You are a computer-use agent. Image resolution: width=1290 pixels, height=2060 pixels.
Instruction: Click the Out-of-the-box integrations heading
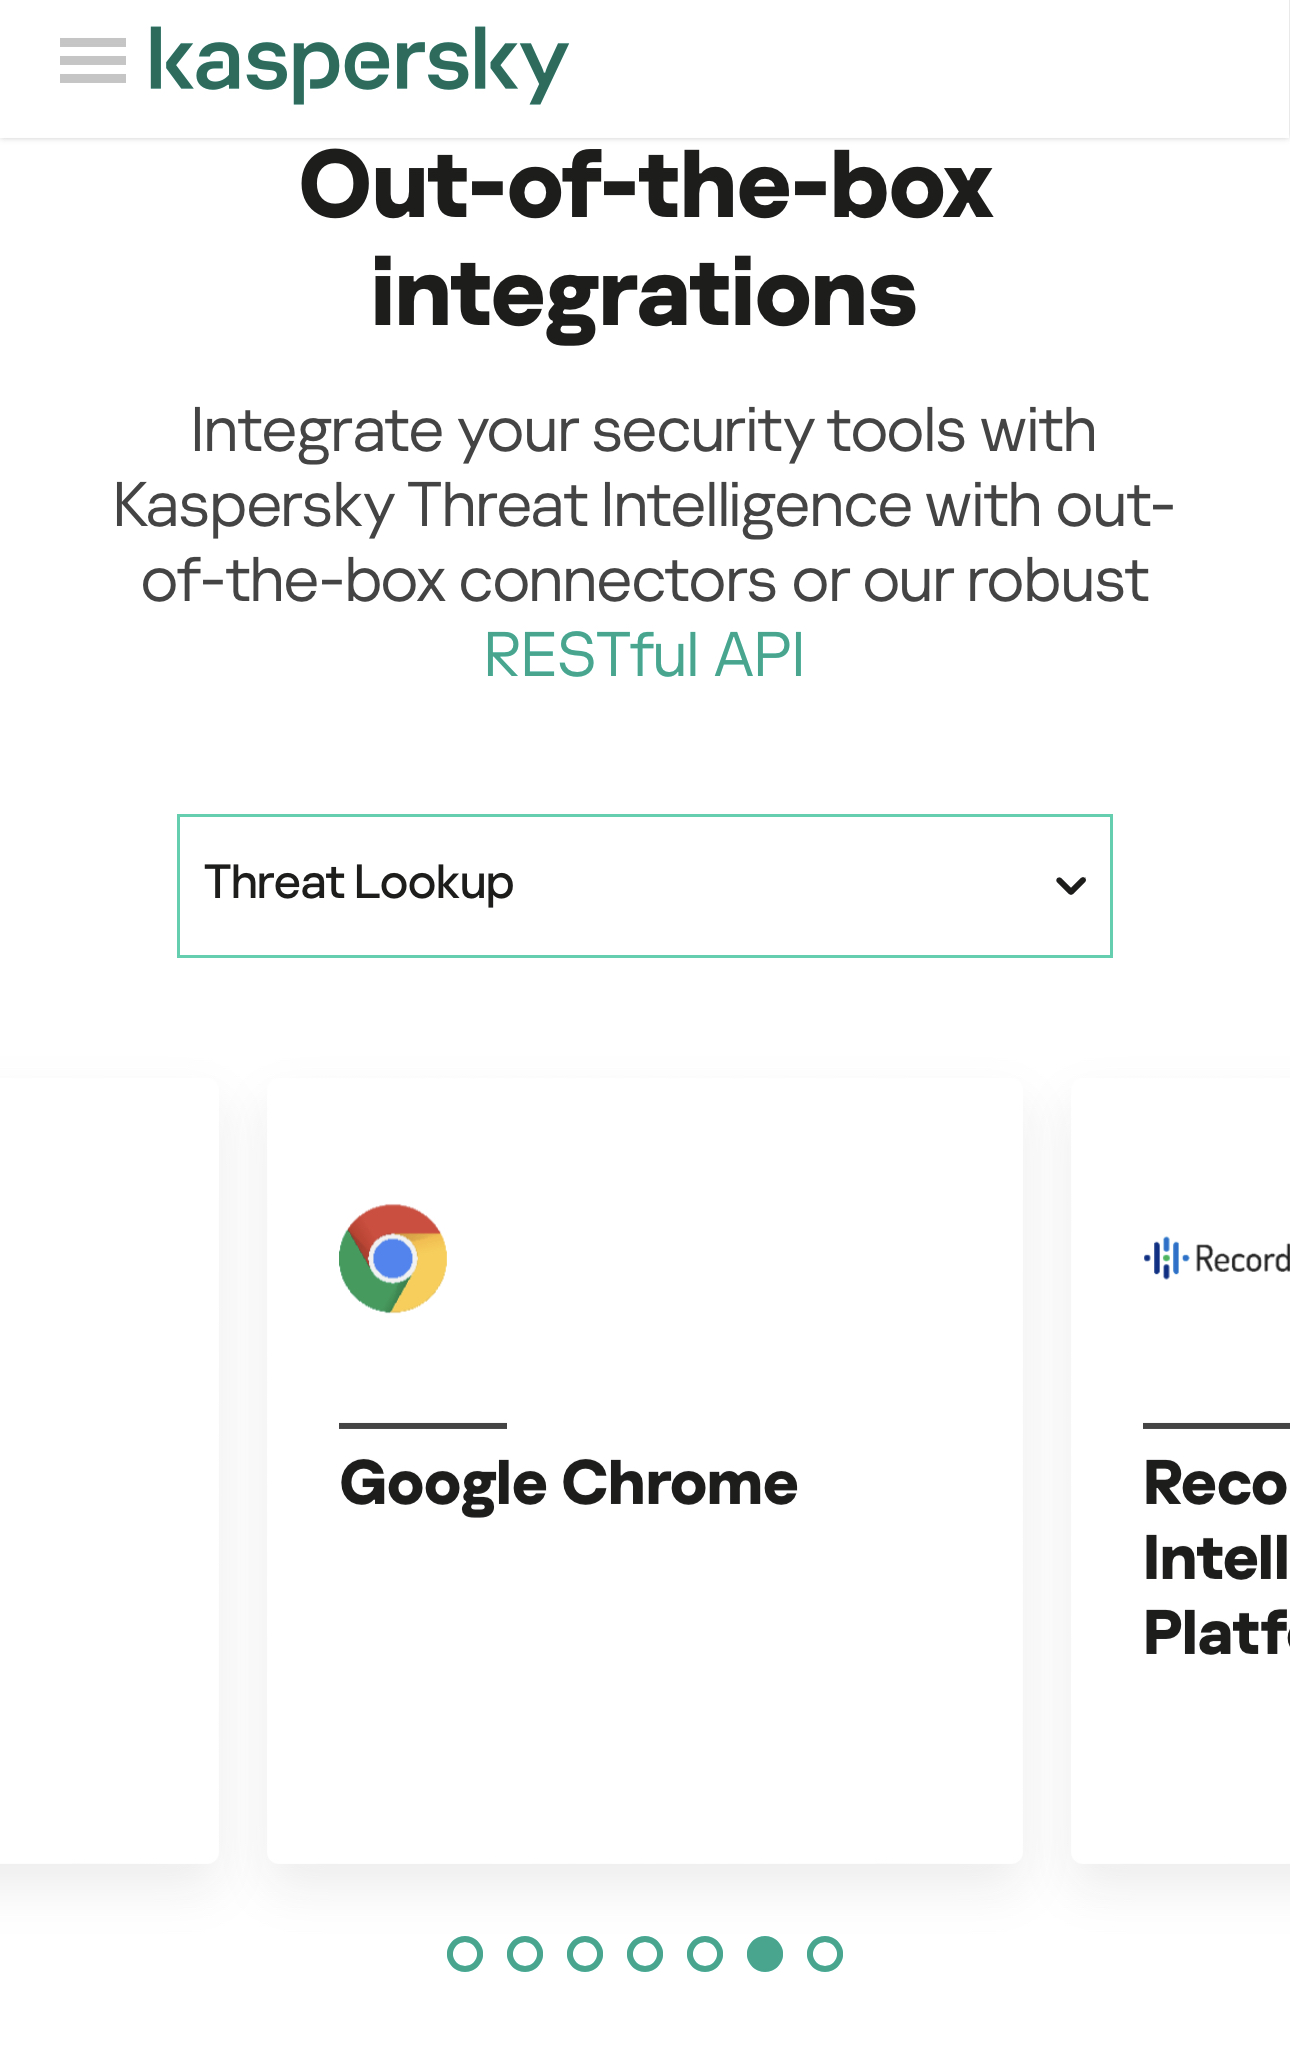[x=644, y=240]
